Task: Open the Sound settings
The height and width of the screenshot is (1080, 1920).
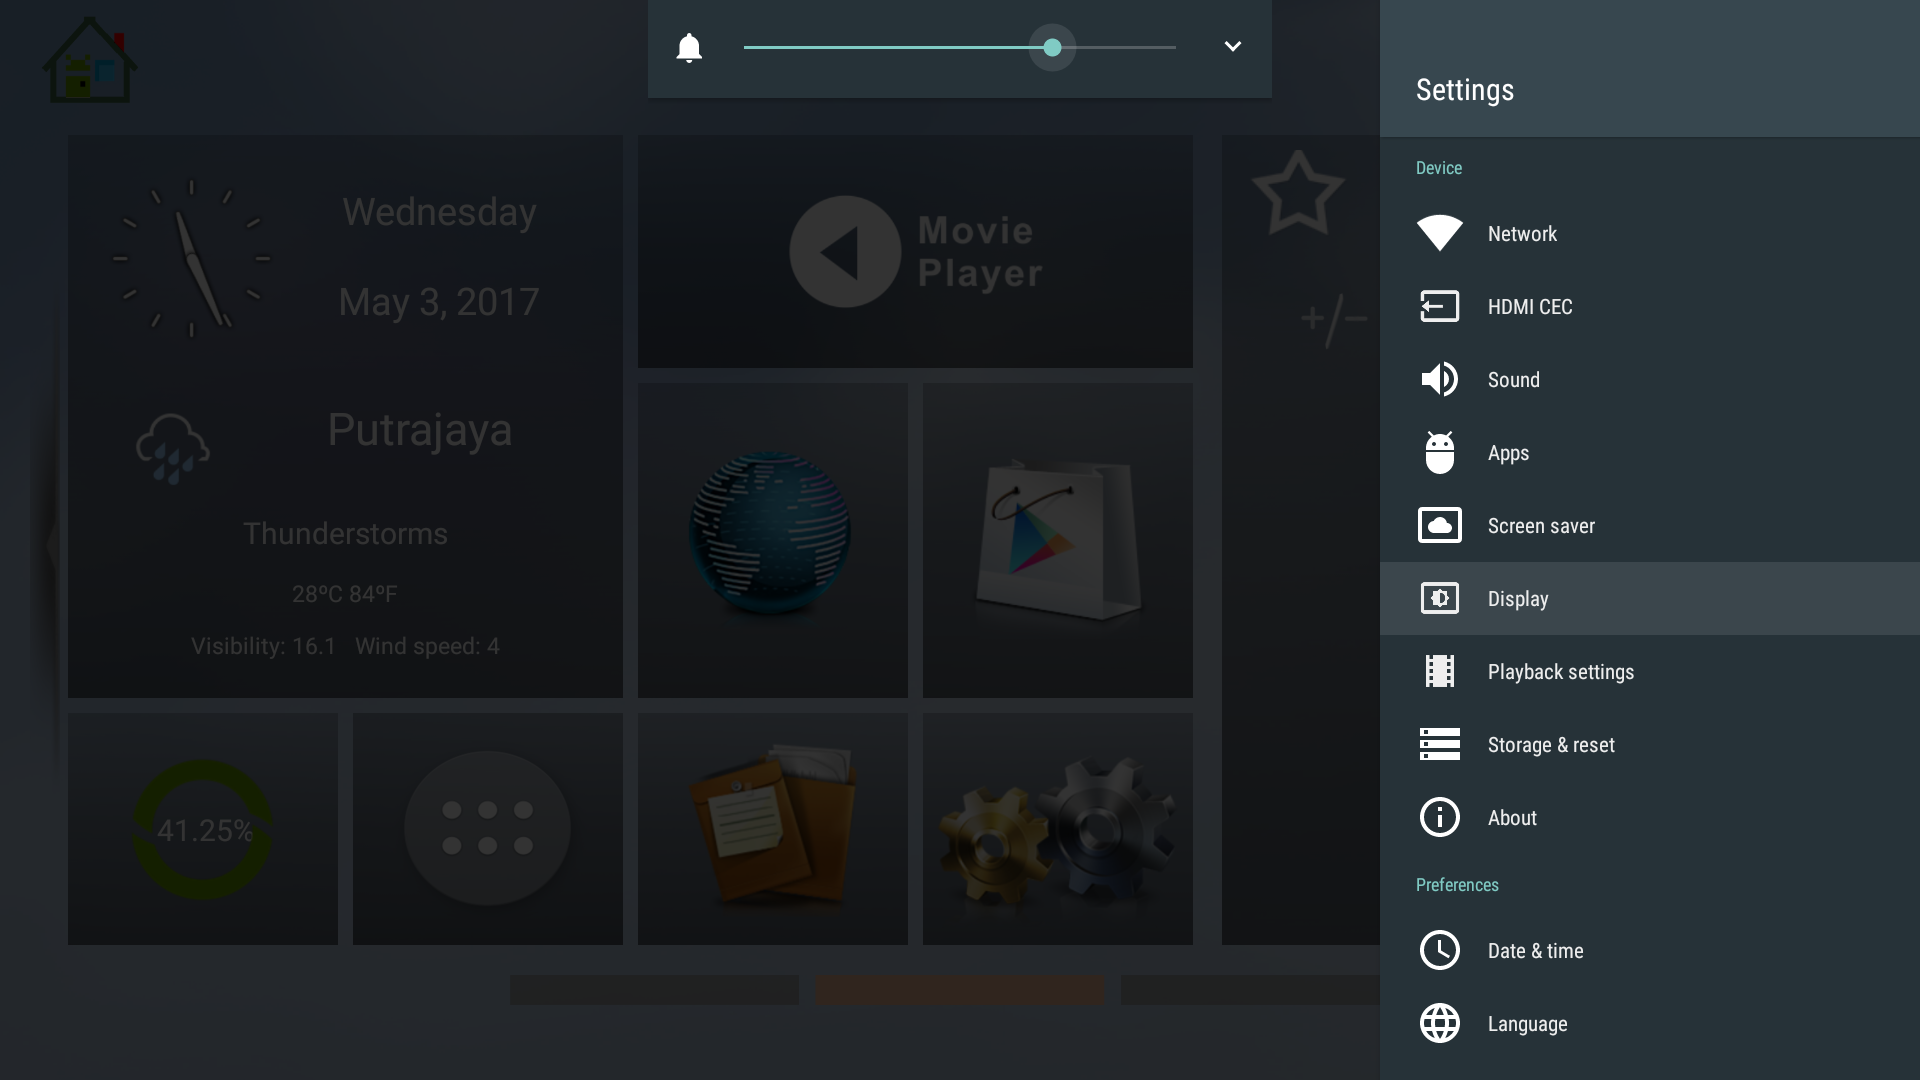Action: pos(1514,380)
